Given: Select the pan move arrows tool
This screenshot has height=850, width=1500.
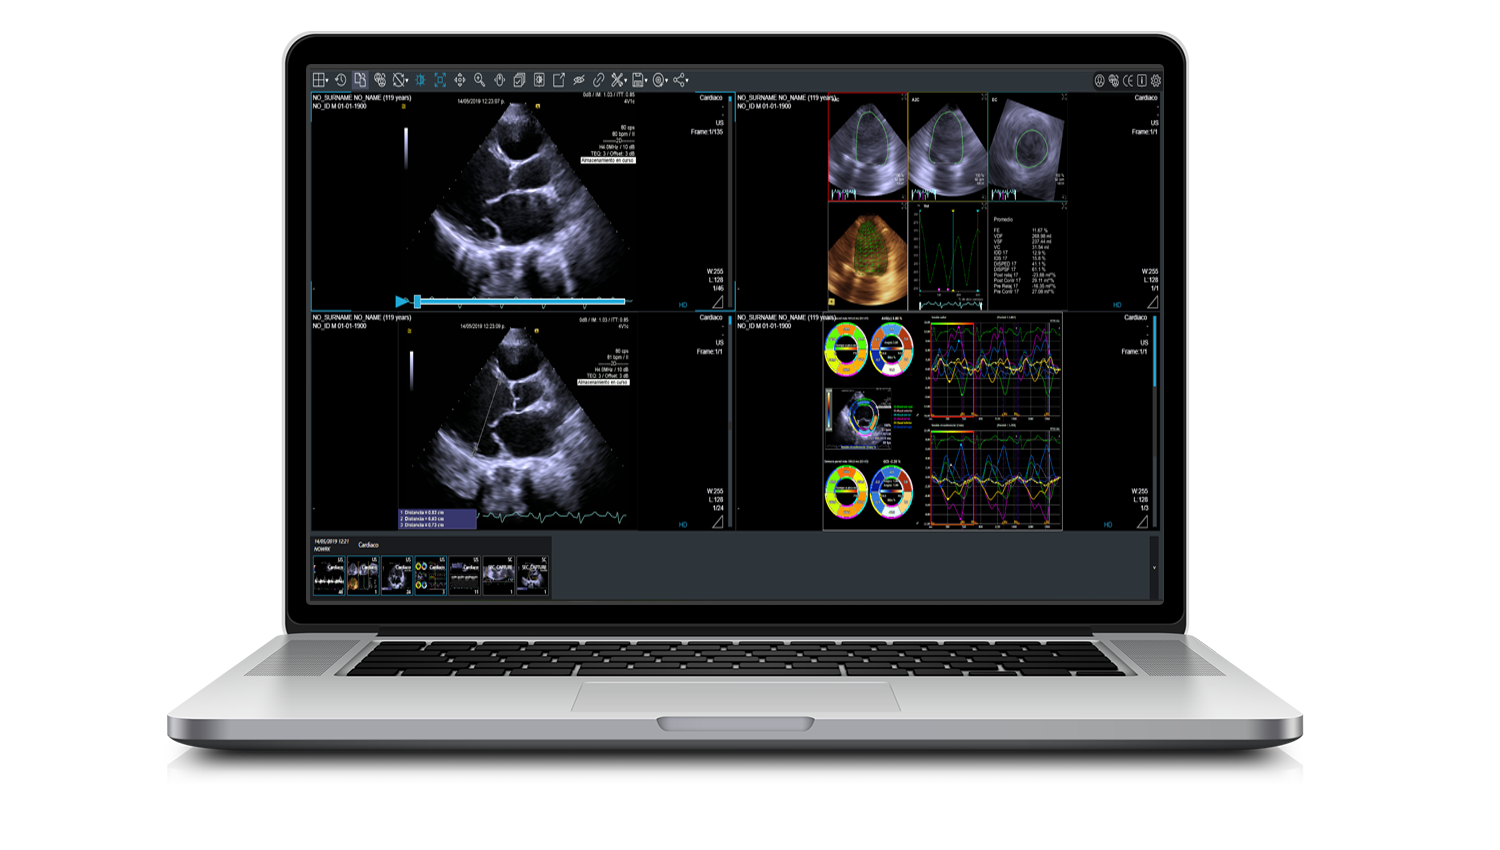Looking at the screenshot, I should (x=460, y=80).
